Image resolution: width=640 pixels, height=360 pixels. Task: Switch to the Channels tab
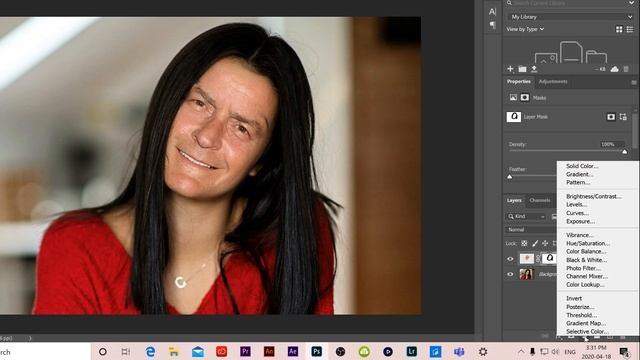click(x=540, y=200)
